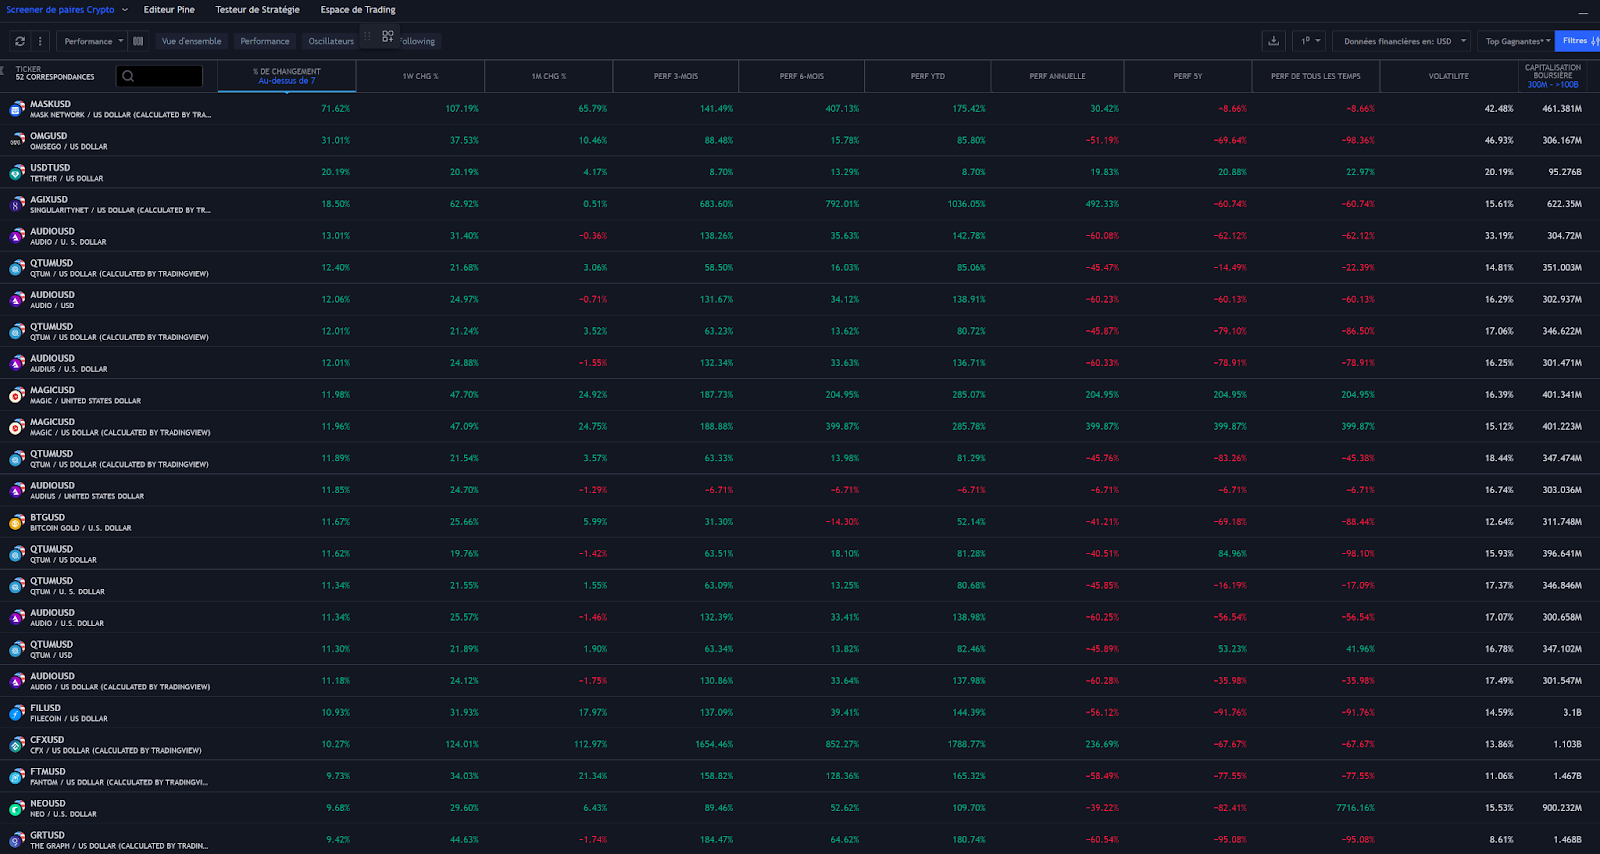Select Screener de paires Crypto title

pos(60,10)
